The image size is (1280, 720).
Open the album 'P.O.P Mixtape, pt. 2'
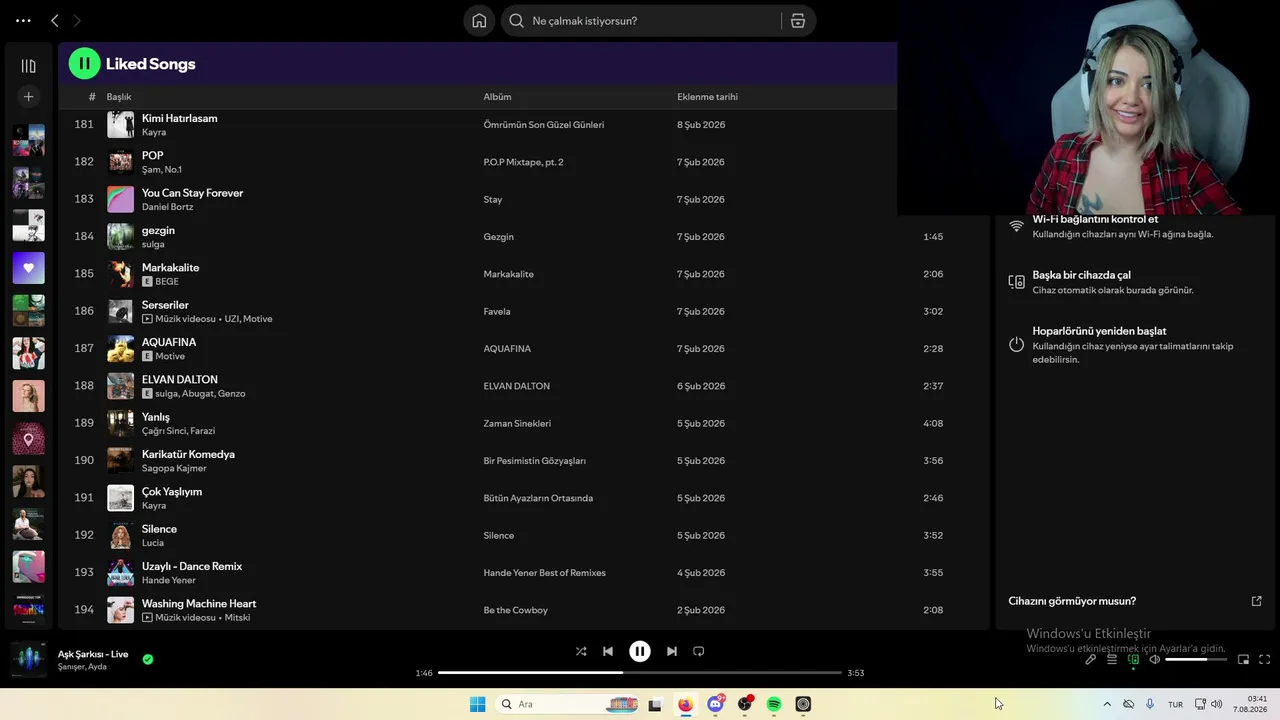pyautogui.click(x=523, y=162)
